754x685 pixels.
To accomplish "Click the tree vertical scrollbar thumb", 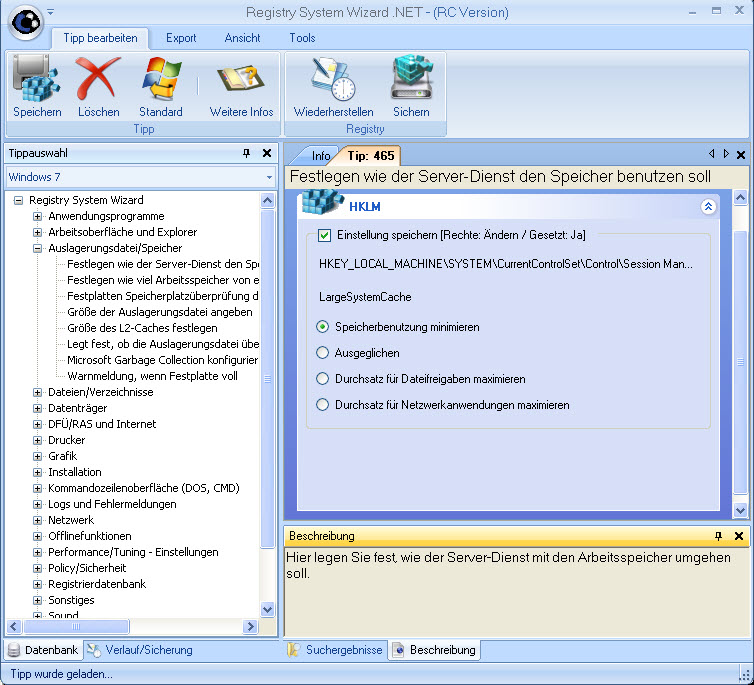I will 268,379.
